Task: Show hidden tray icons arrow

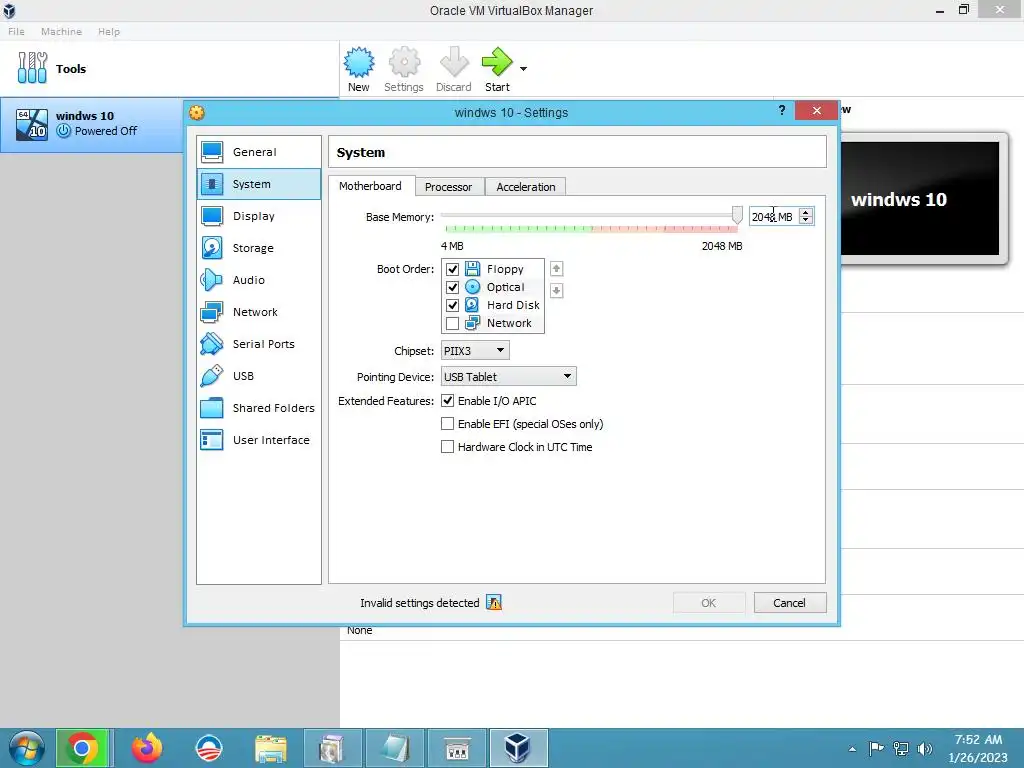Action: pos(852,749)
